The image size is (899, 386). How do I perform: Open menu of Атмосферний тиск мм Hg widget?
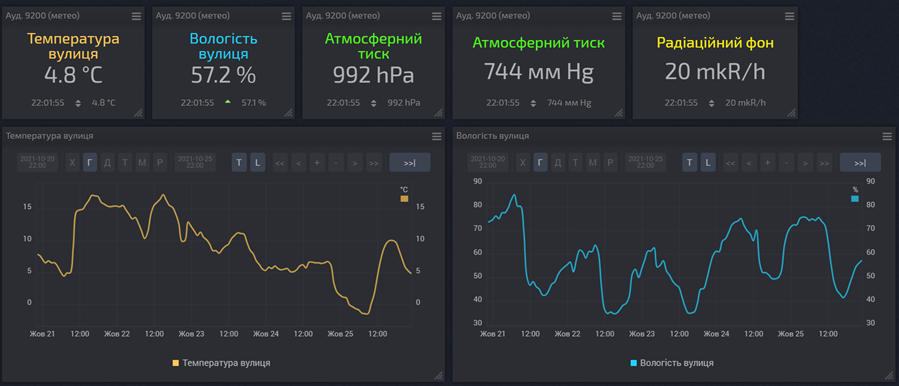pos(617,17)
